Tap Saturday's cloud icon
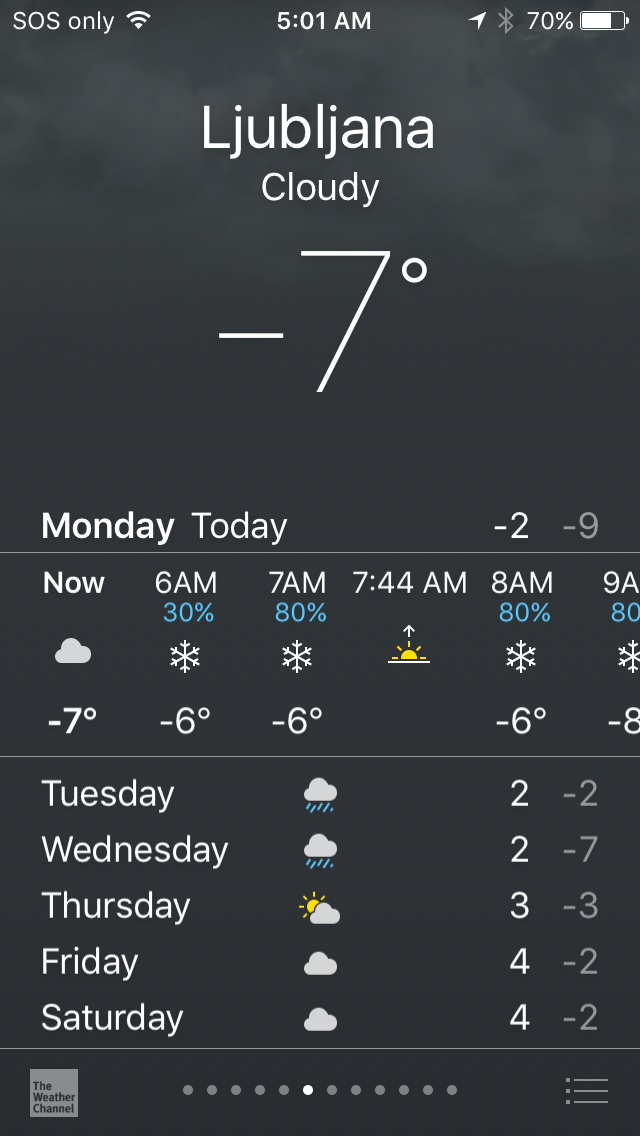This screenshot has width=640, height=1136. (320, 1019)
